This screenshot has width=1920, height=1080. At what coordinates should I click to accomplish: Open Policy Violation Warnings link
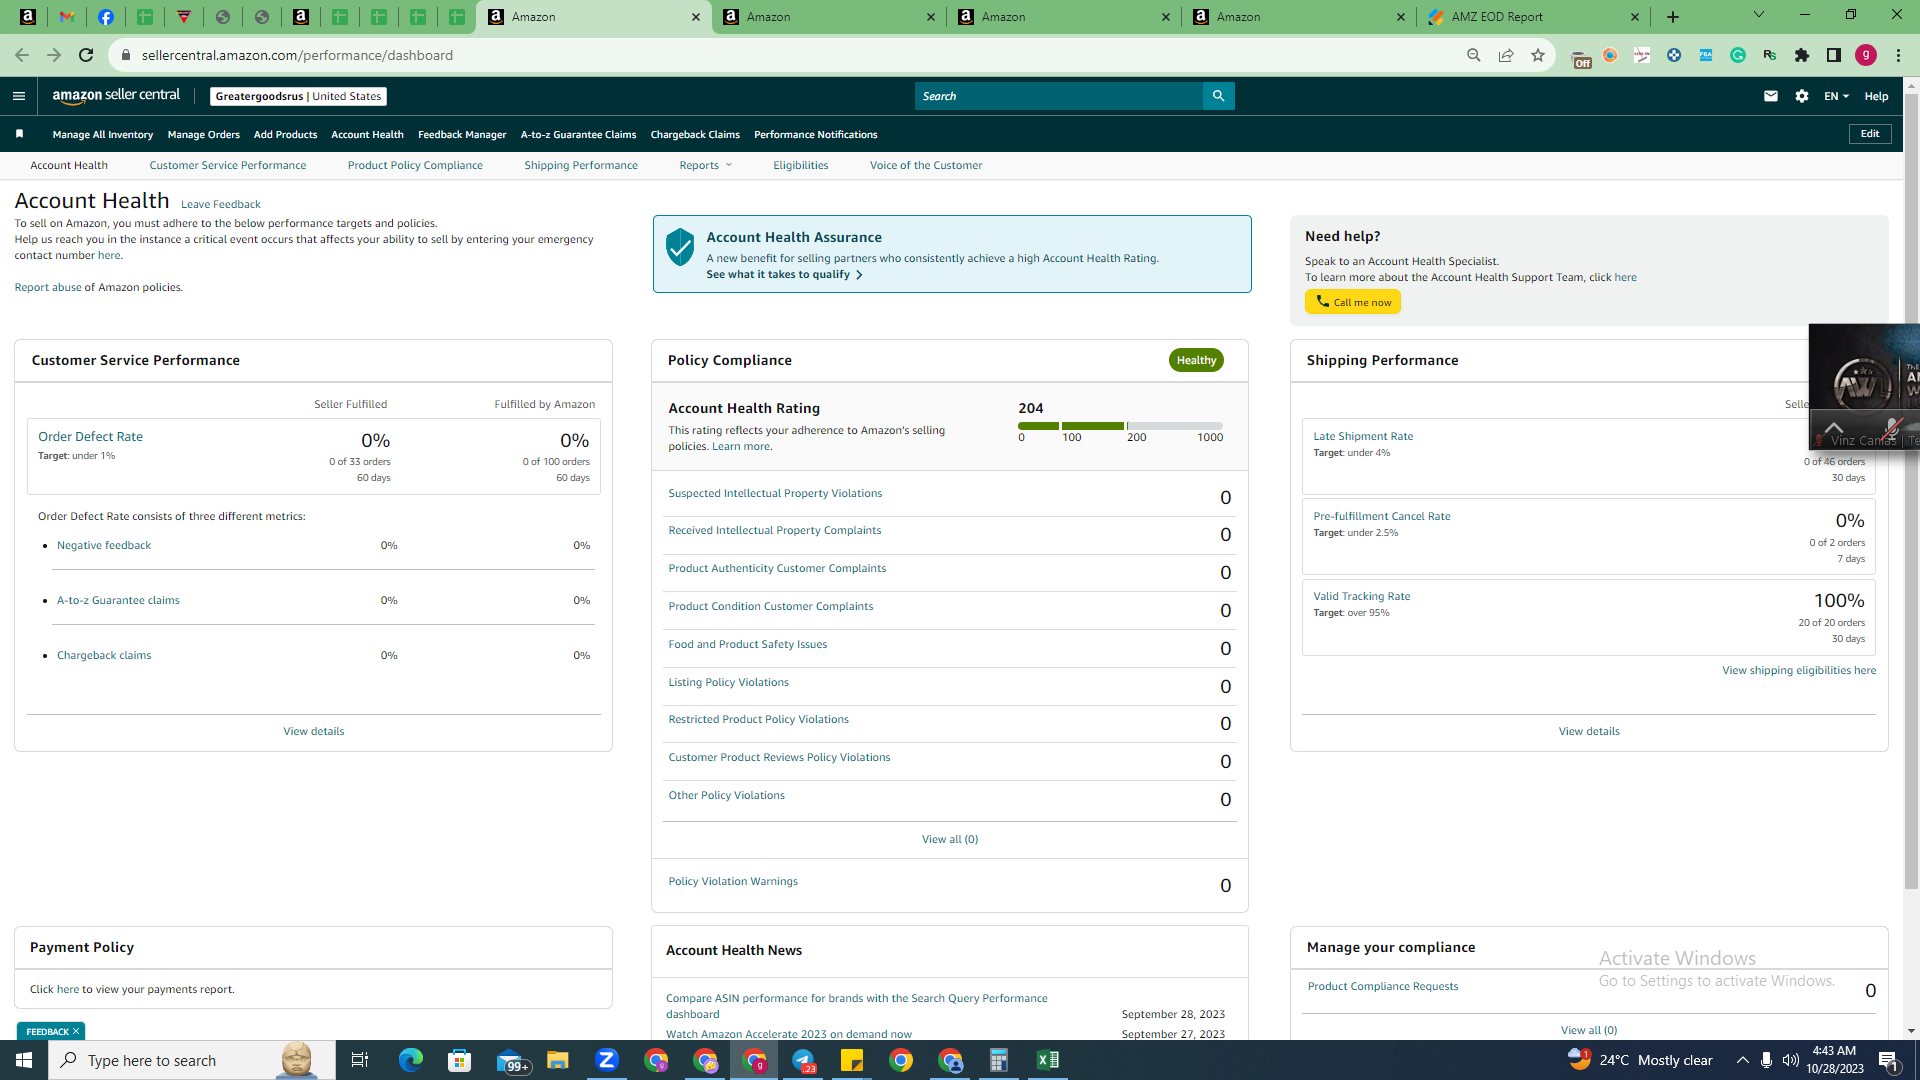coord(733,881)
